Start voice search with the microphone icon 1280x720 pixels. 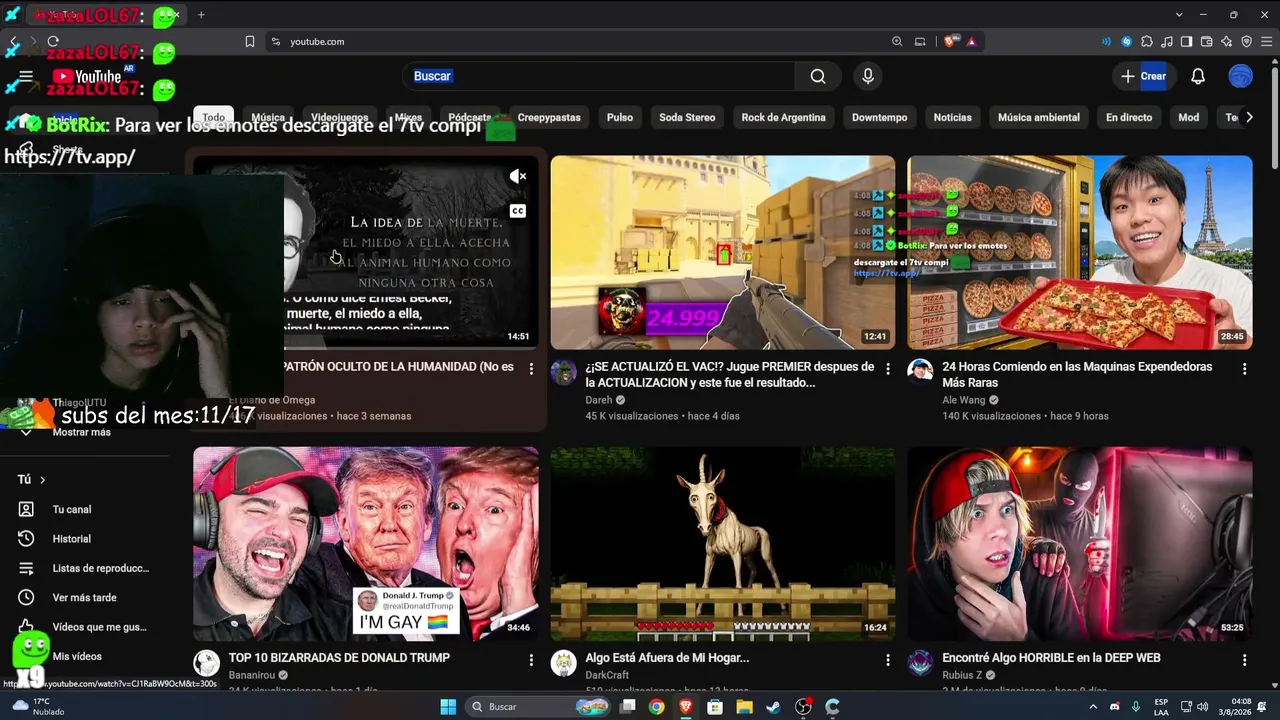coord(868,76)
